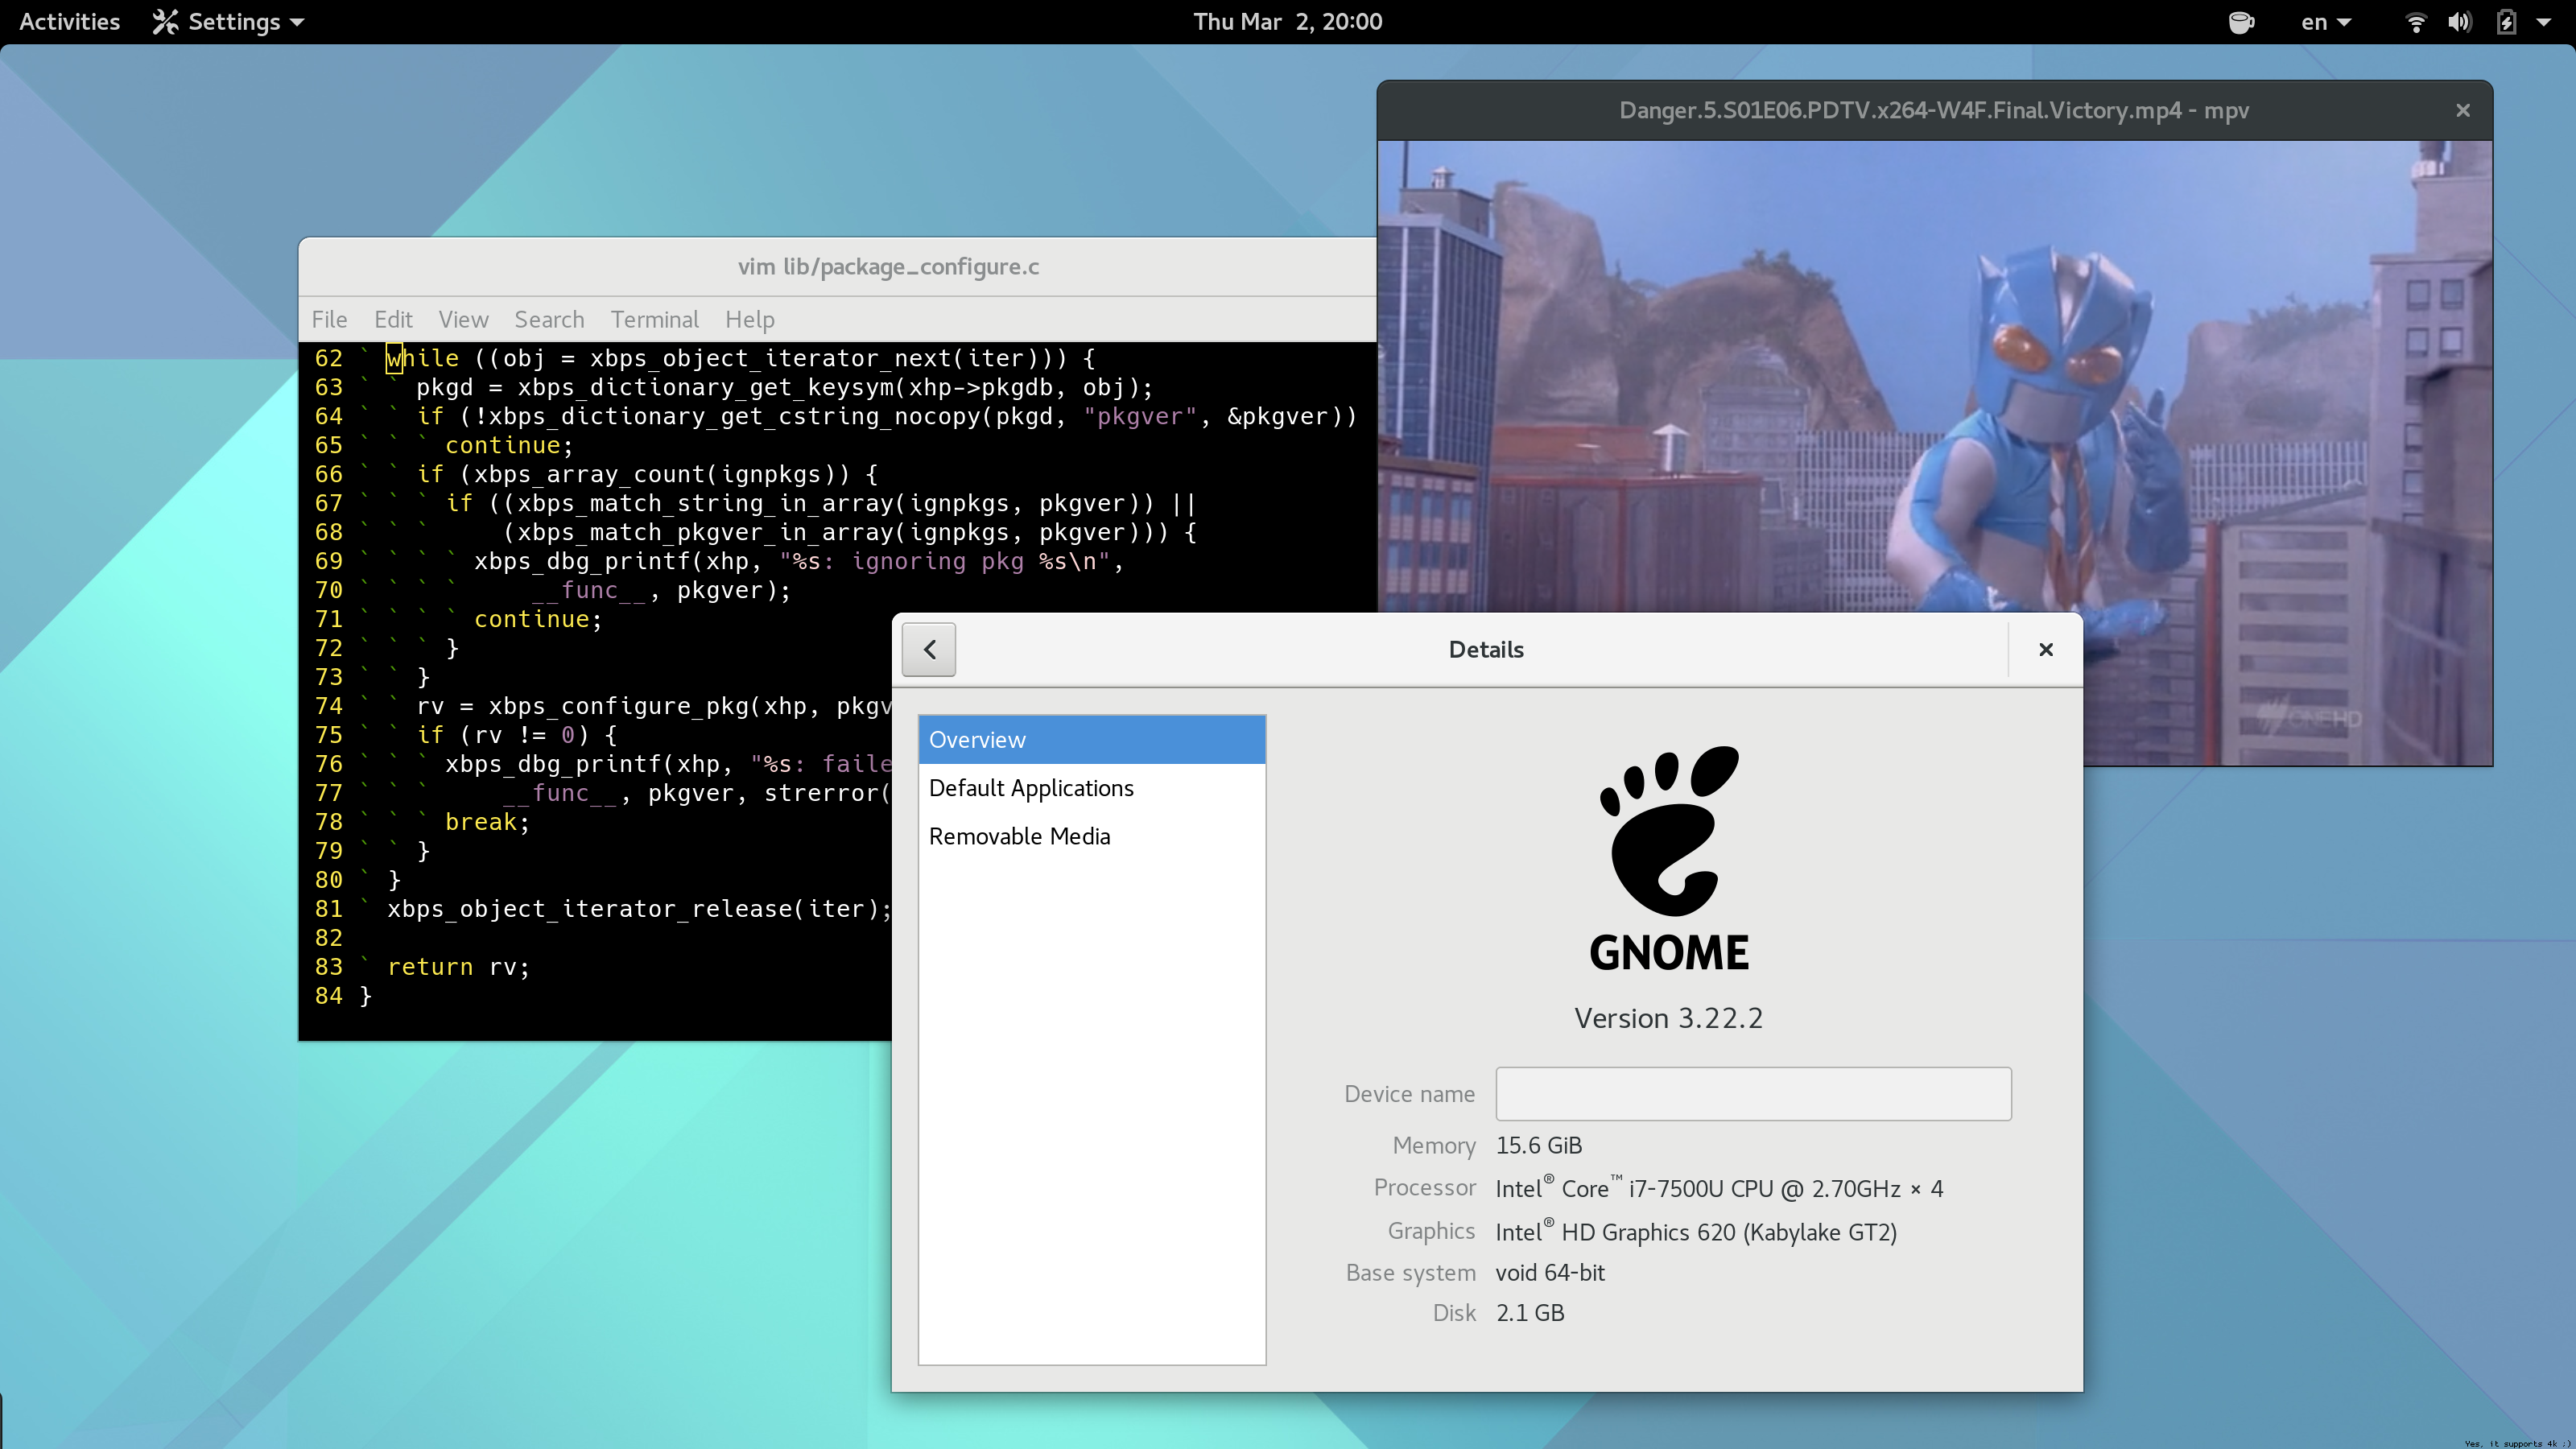Click the Settings wrench icon in top bar
2576x1449 pixels.
click(x=165, y=22)
